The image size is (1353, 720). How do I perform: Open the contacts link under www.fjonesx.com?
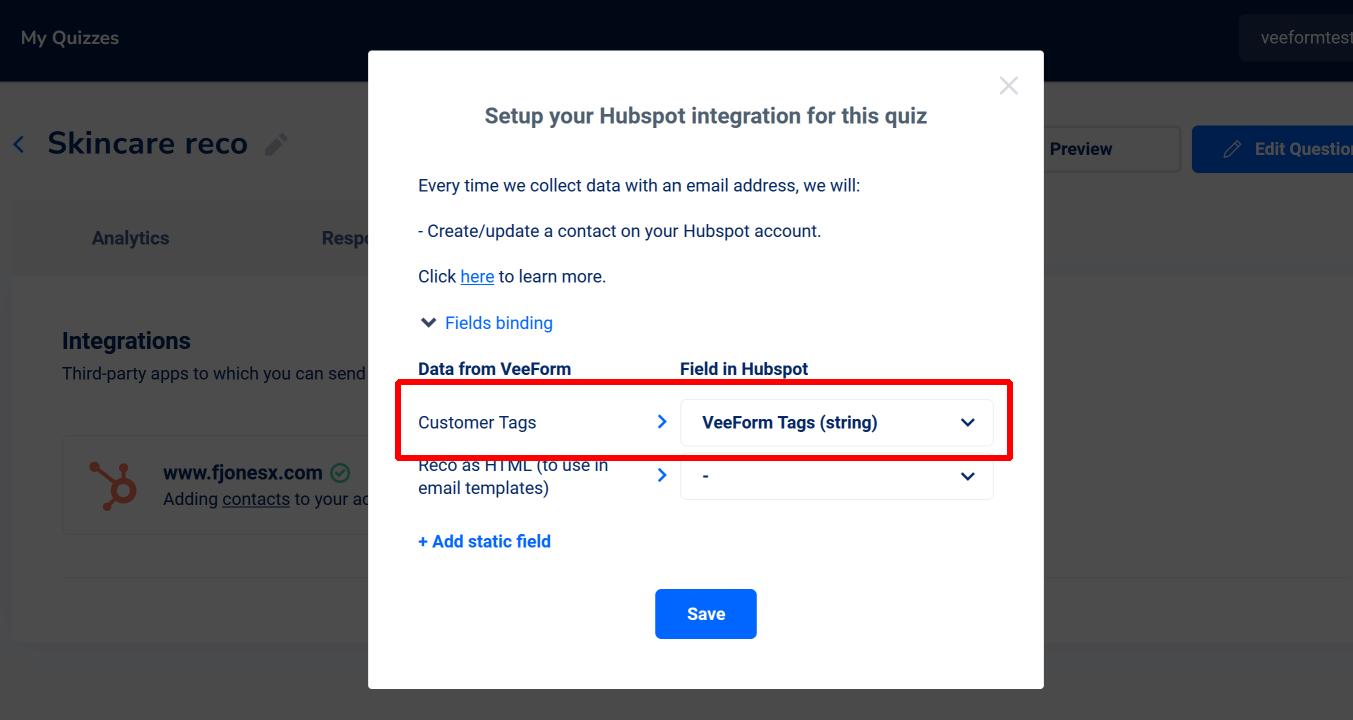(256, 499)
